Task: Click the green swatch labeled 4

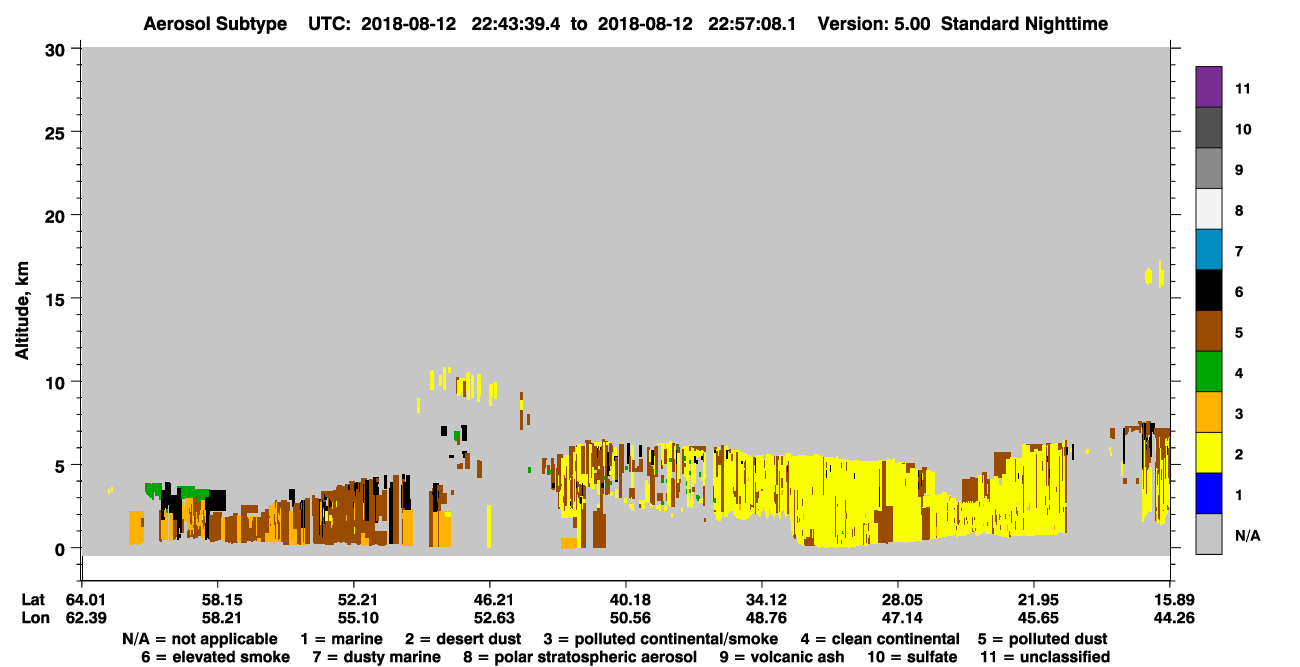Action: click(x=1209, y=371)
